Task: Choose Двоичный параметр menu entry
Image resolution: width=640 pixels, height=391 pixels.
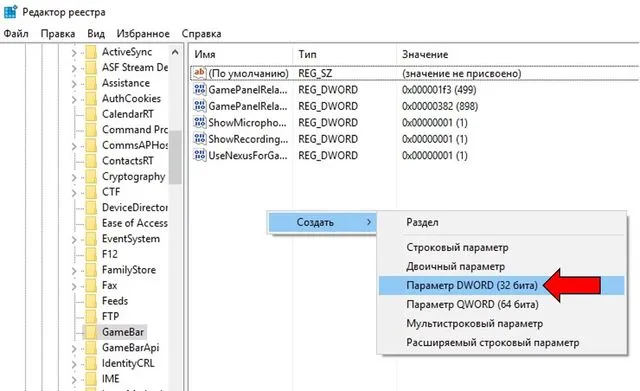Action: pos(501,267)
